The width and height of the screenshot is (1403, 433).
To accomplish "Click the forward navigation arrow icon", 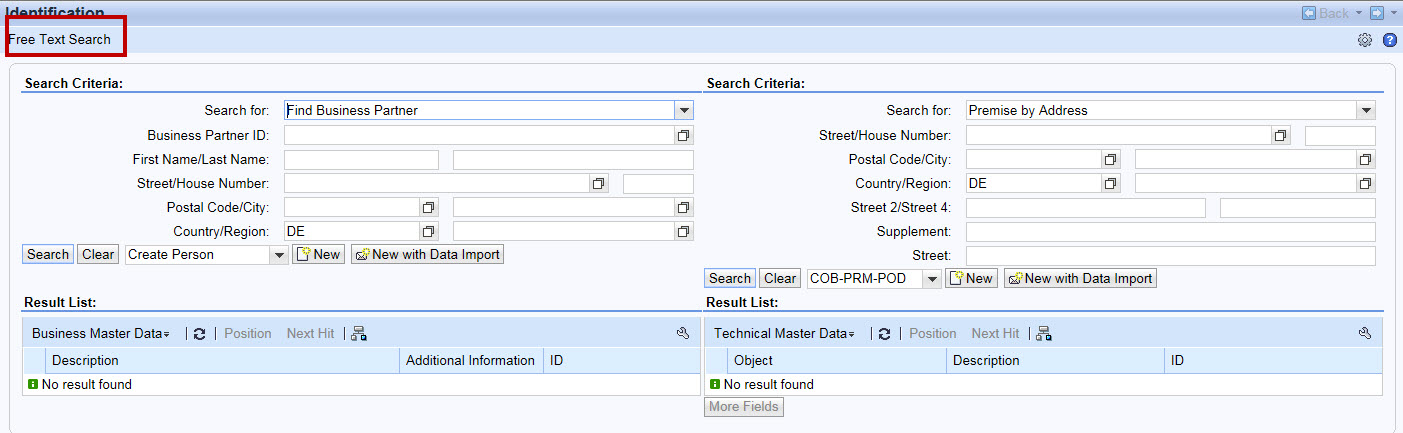I will click(1377, 13).
